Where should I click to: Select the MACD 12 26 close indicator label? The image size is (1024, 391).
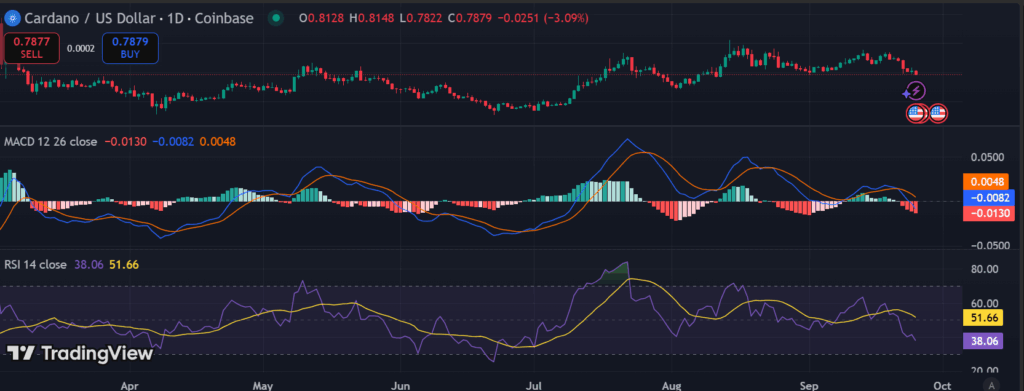click(x=51, y=142)
